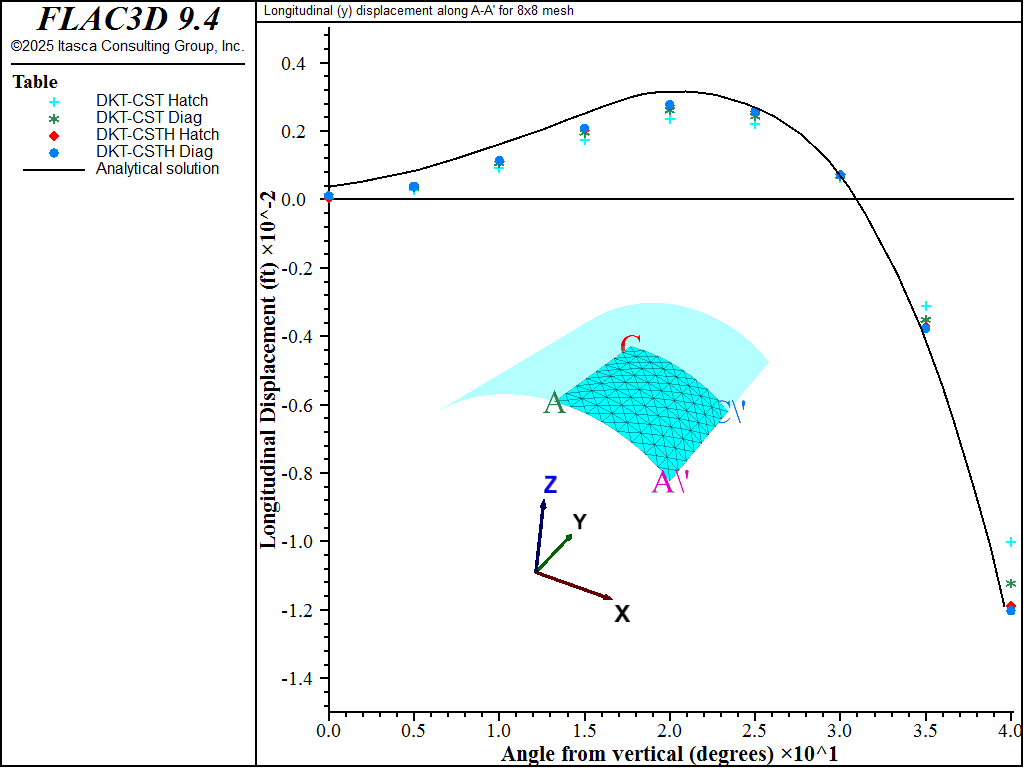Click the cyan plus DKT-CST Hatch legend marker
Viewport: 1024px width, 768px height.
pos(54,101)
